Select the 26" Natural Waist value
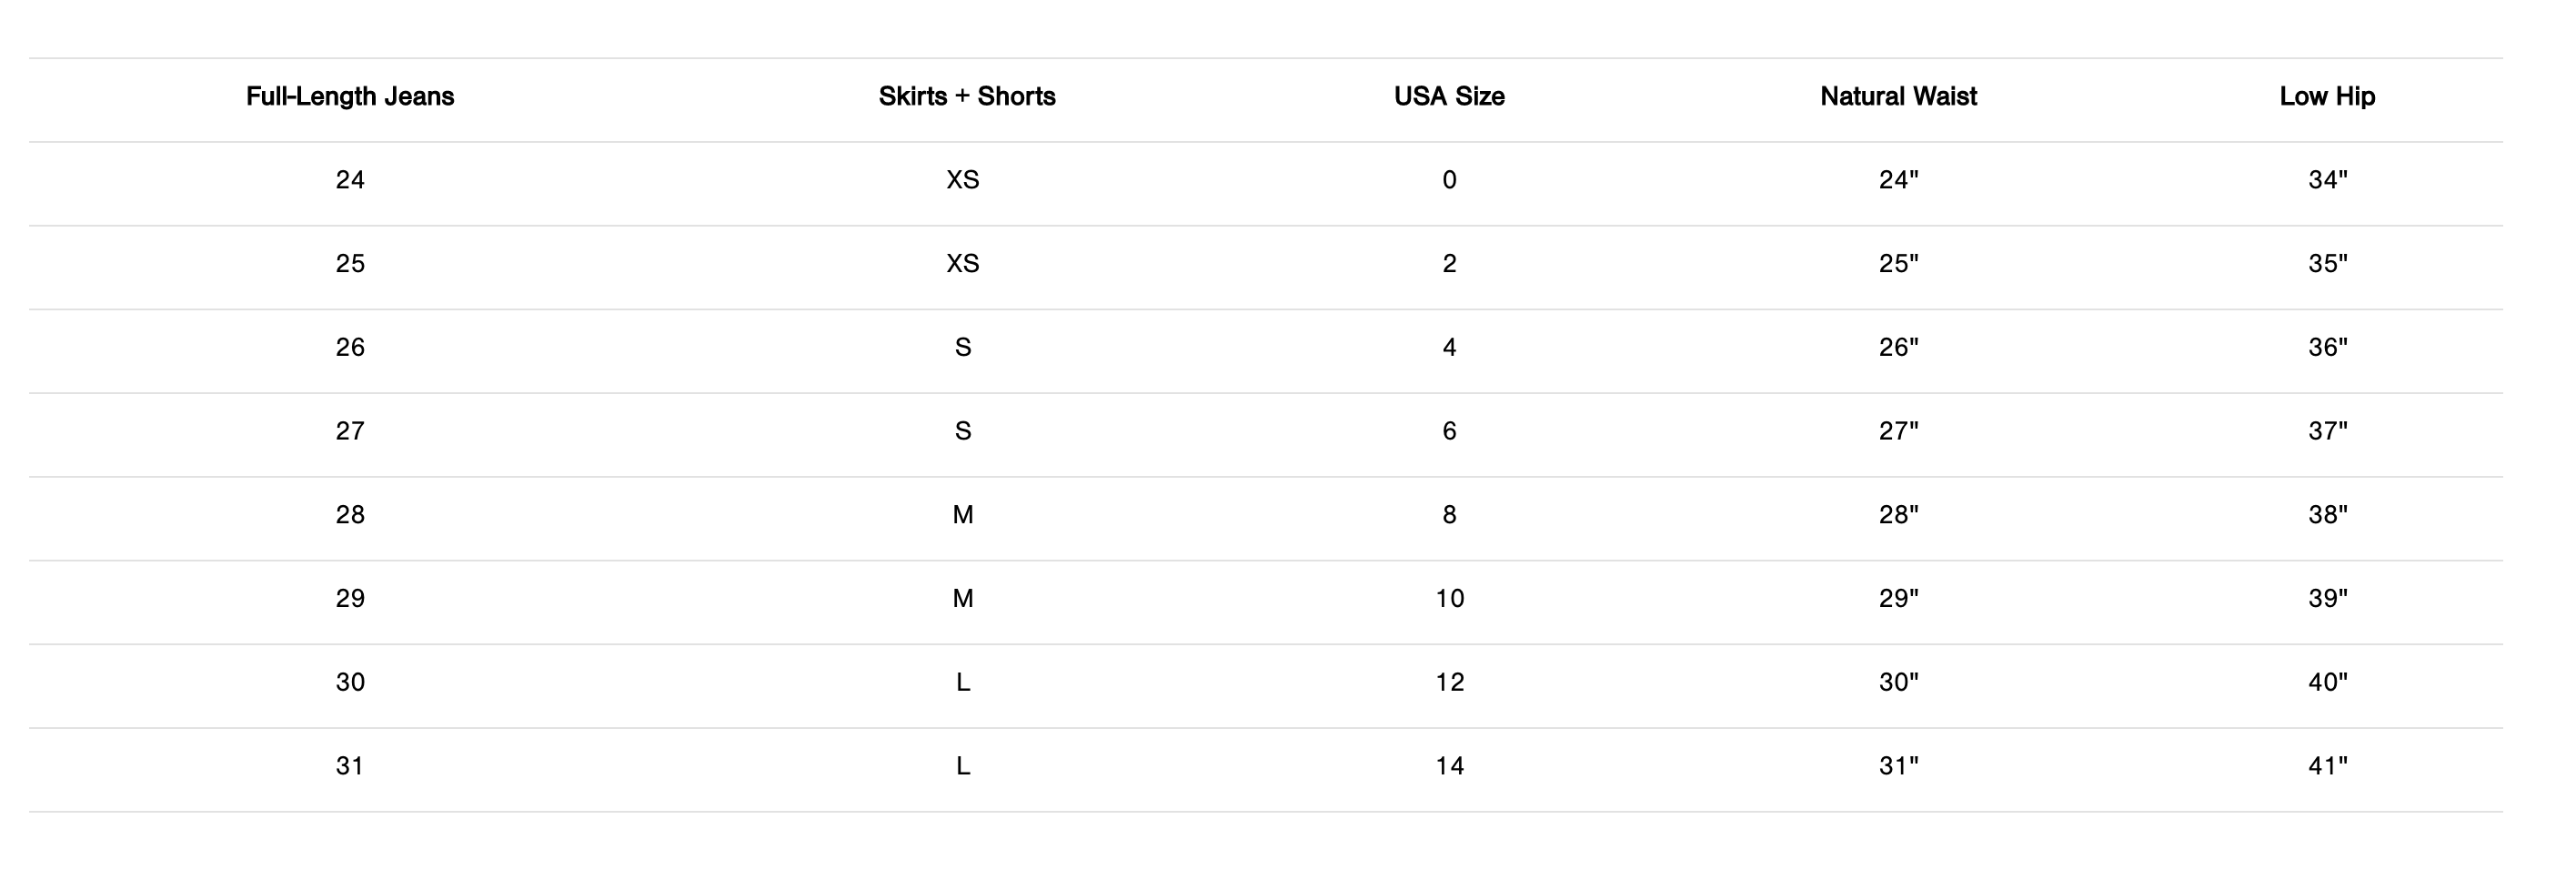Image resolution: width=2576 pixels, height=870 pixels. pyautogui.click(x=1898, y=347)
